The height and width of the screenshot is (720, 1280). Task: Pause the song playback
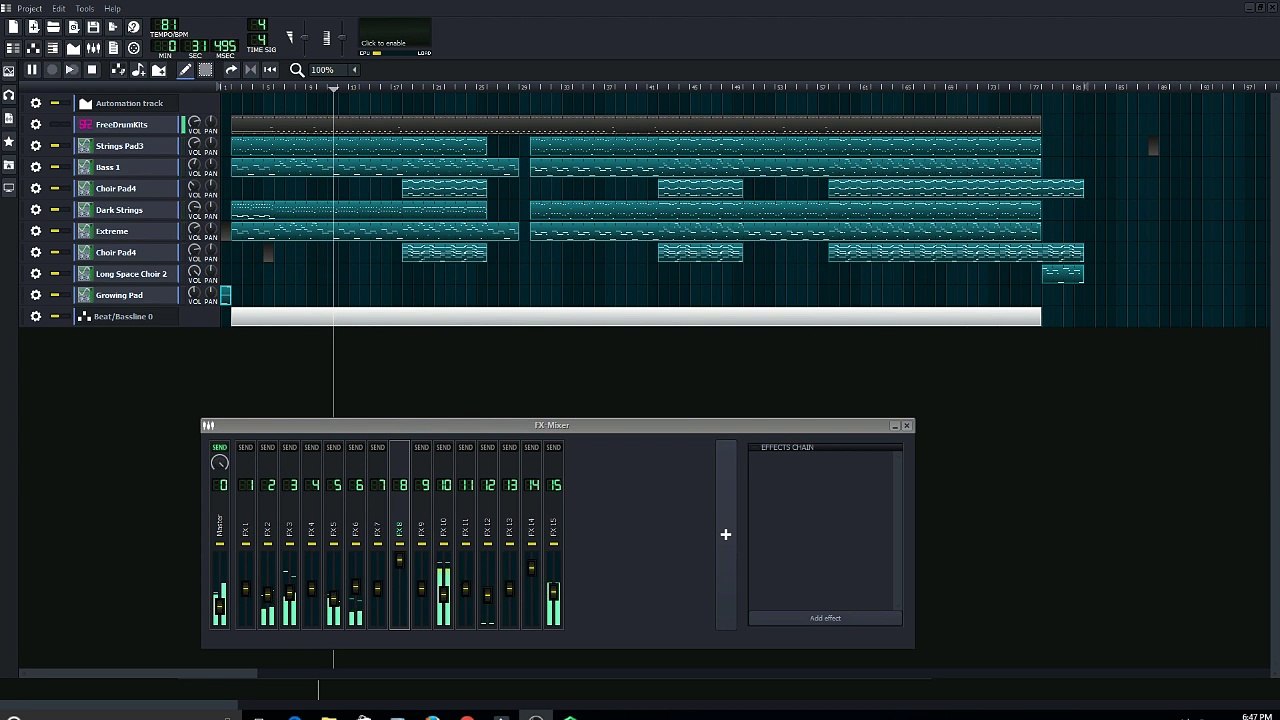point(32,70)
